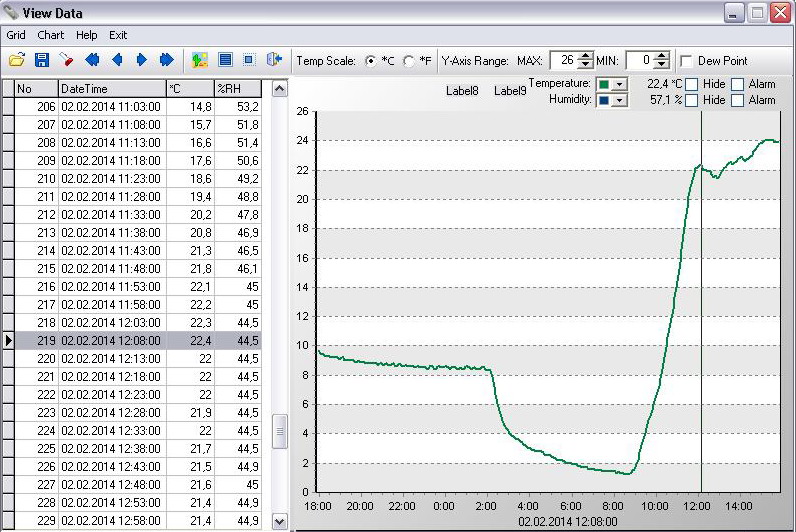Go to next record with single right arrow

point(141,61)
